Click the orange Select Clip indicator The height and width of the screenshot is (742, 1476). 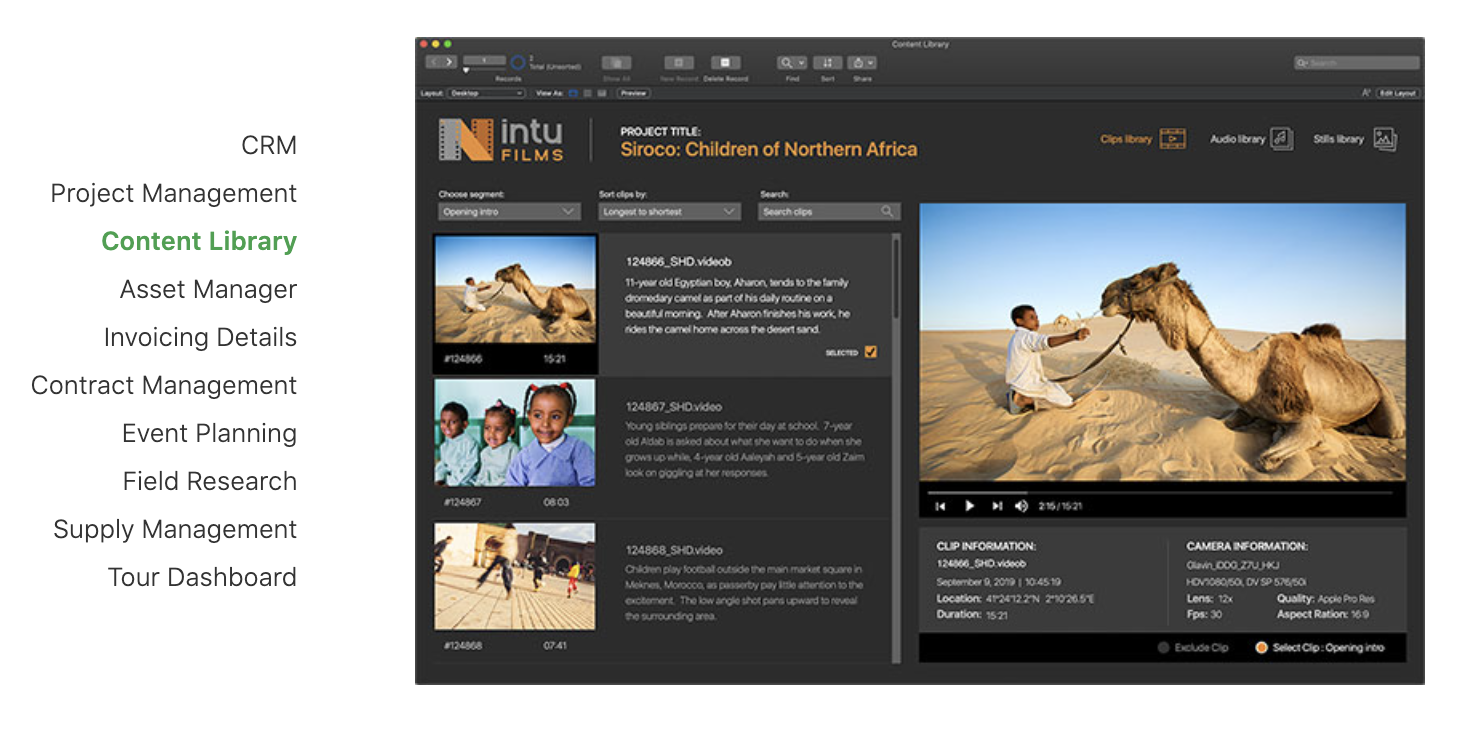click(1262, 648)
